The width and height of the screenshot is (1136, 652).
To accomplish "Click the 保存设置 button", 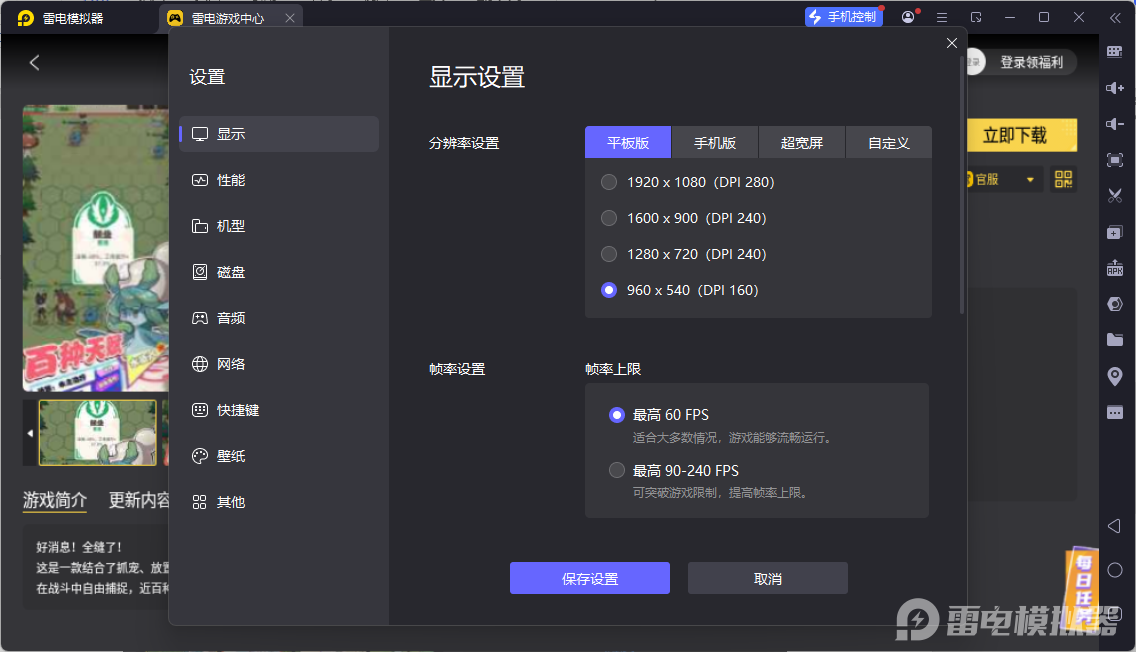I will click(589, 578).
